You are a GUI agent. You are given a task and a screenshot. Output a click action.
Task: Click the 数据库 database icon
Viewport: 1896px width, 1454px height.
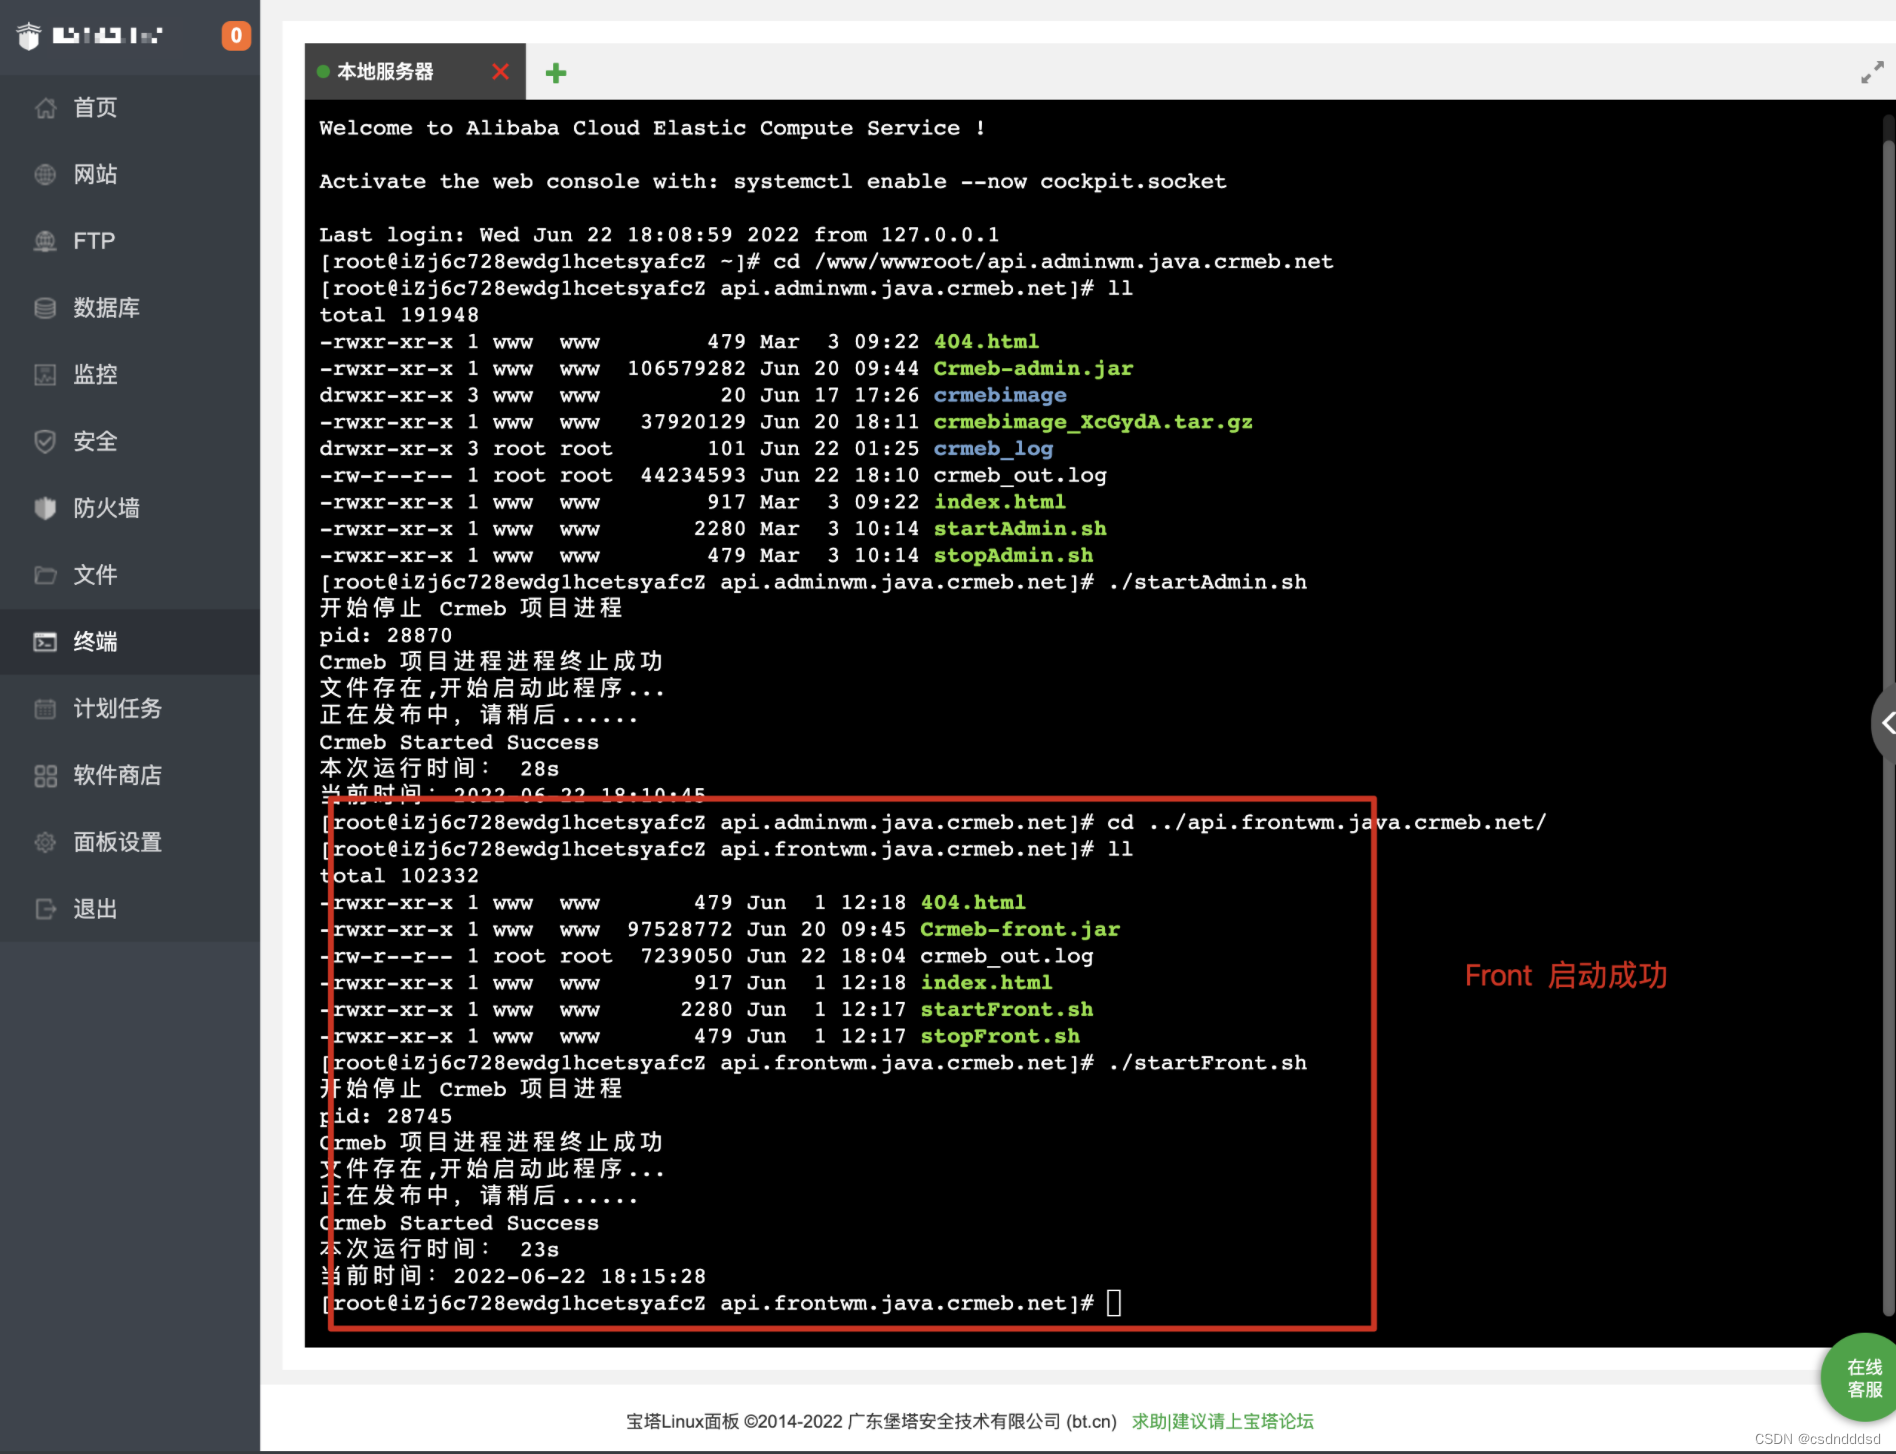tap(45, 308)
